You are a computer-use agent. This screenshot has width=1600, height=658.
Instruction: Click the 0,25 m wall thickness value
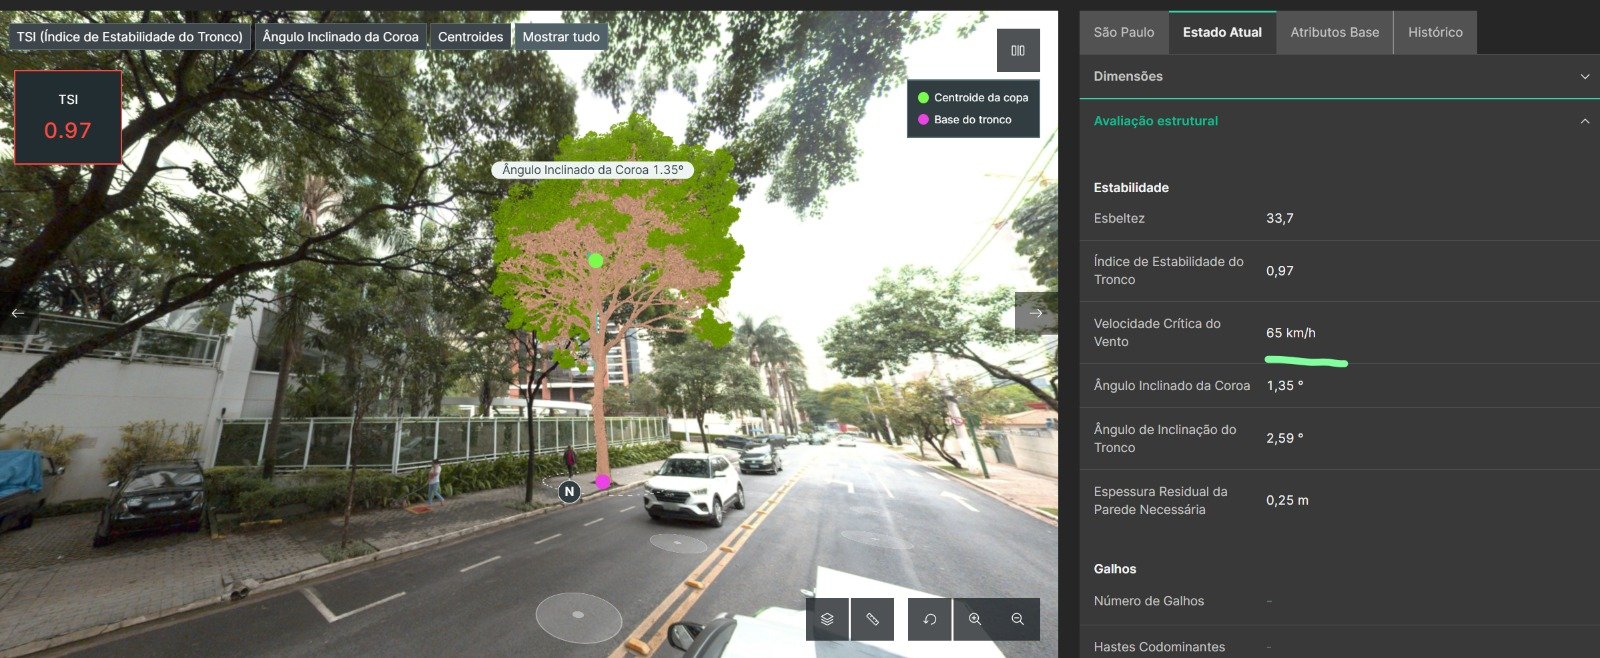click(x=1287, y=500)
